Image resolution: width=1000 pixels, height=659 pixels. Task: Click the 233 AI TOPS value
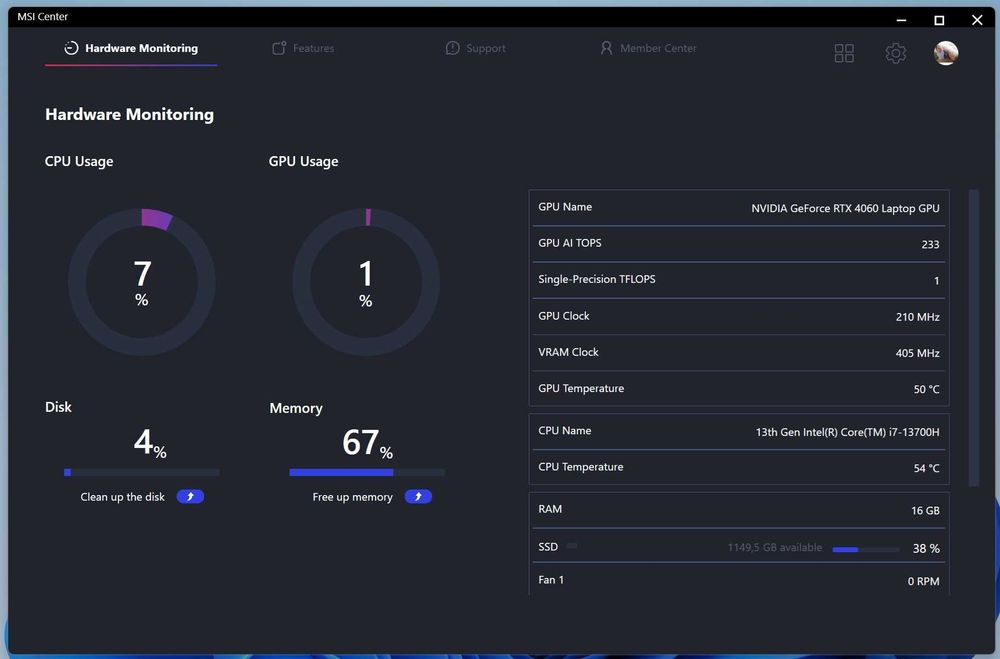[930, 244]
